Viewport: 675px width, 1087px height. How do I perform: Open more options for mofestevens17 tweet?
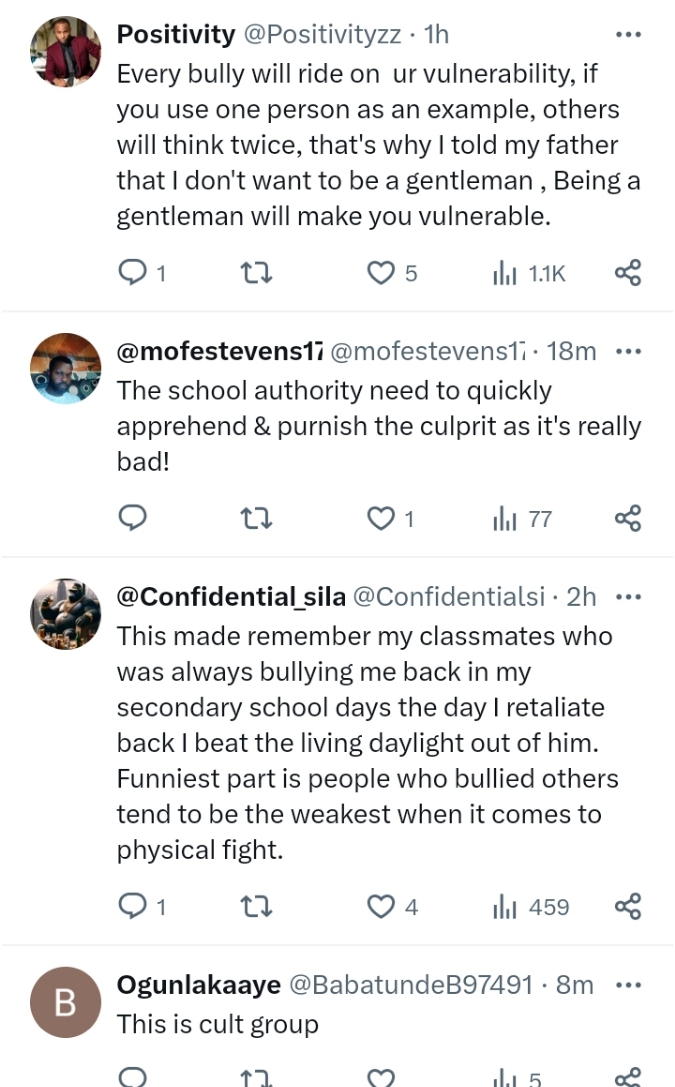coord(629,351)
